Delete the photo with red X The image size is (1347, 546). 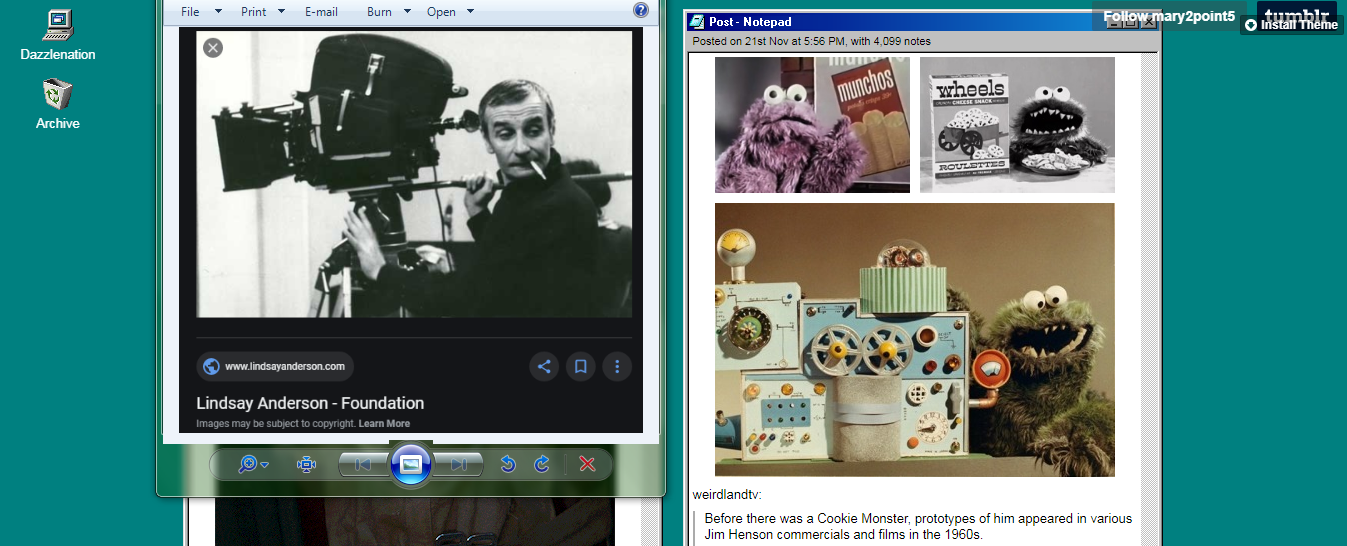588,464
